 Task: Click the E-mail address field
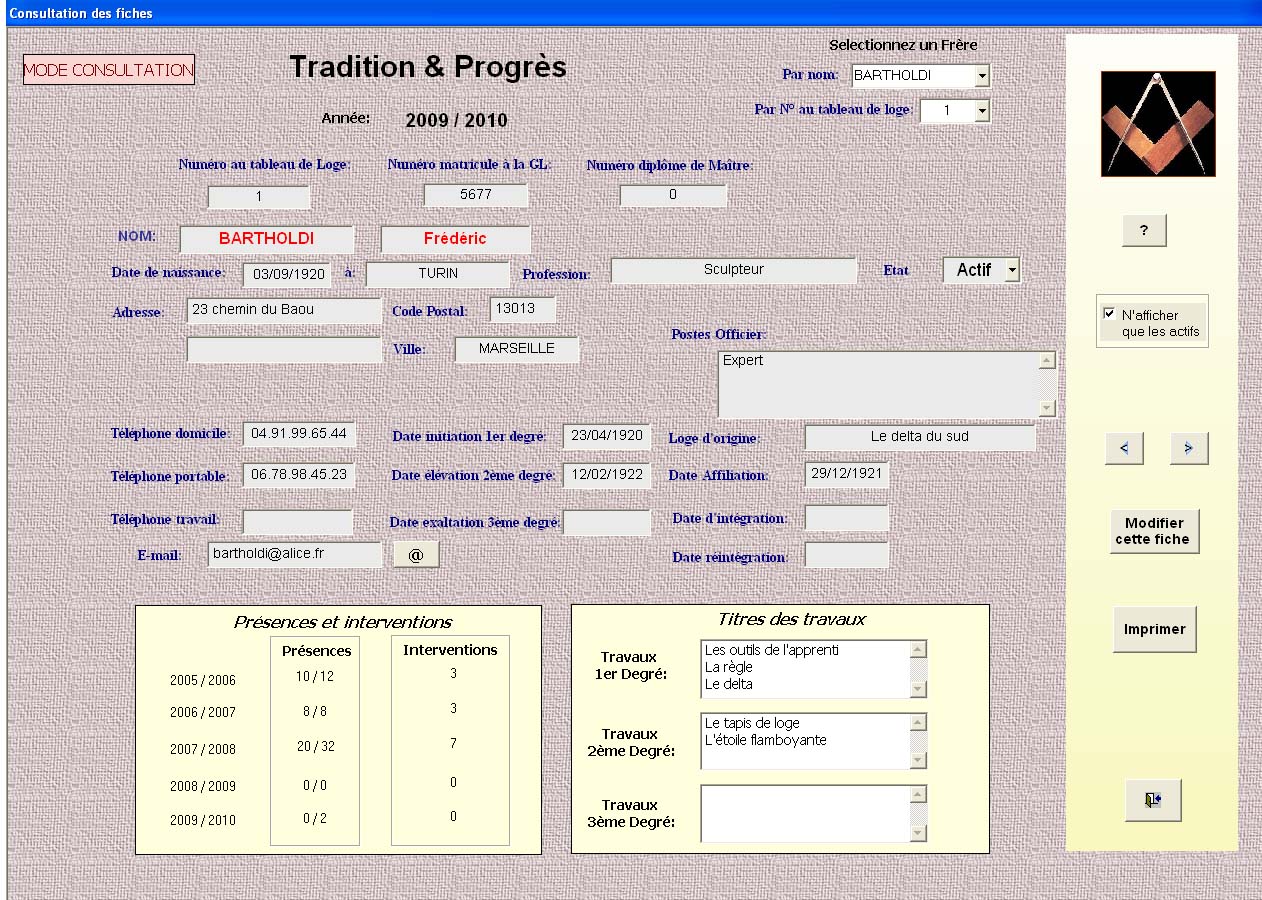(x=295, y=555)
